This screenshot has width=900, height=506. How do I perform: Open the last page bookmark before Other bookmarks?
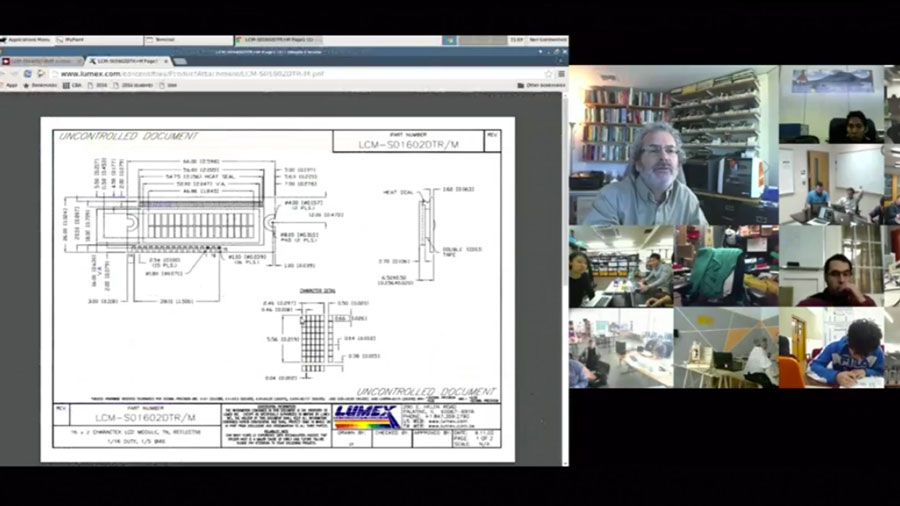pos(168,85)
